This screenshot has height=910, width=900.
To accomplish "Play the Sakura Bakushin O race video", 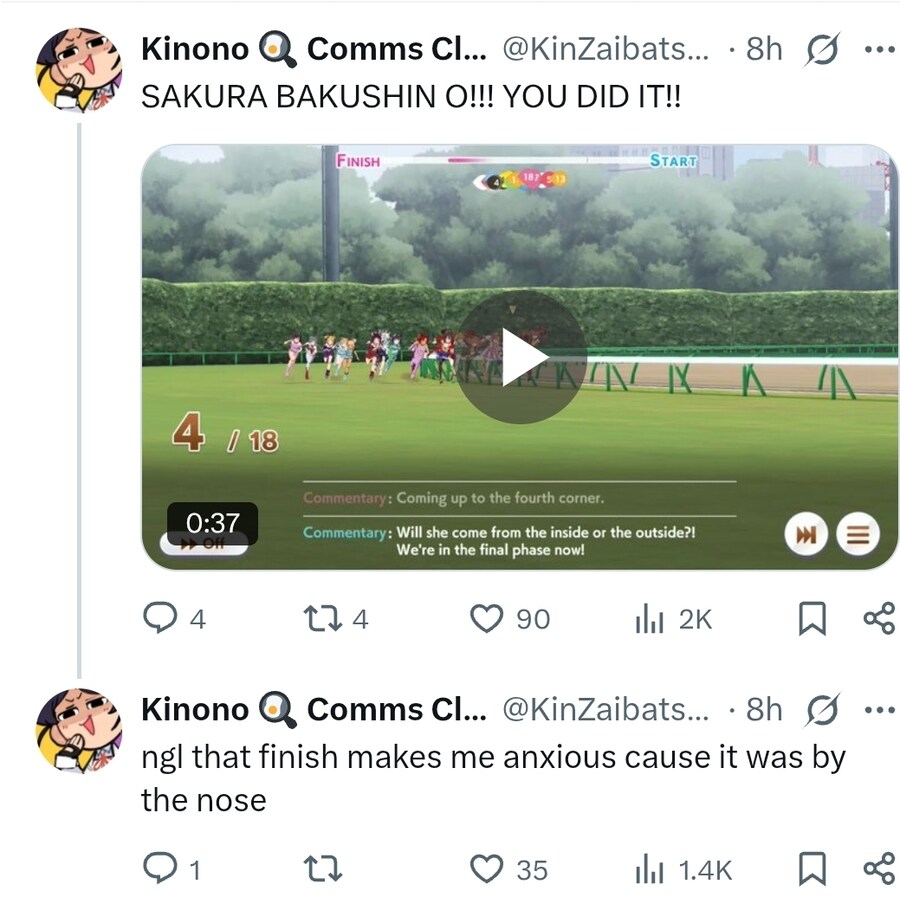I will point(521,357).
